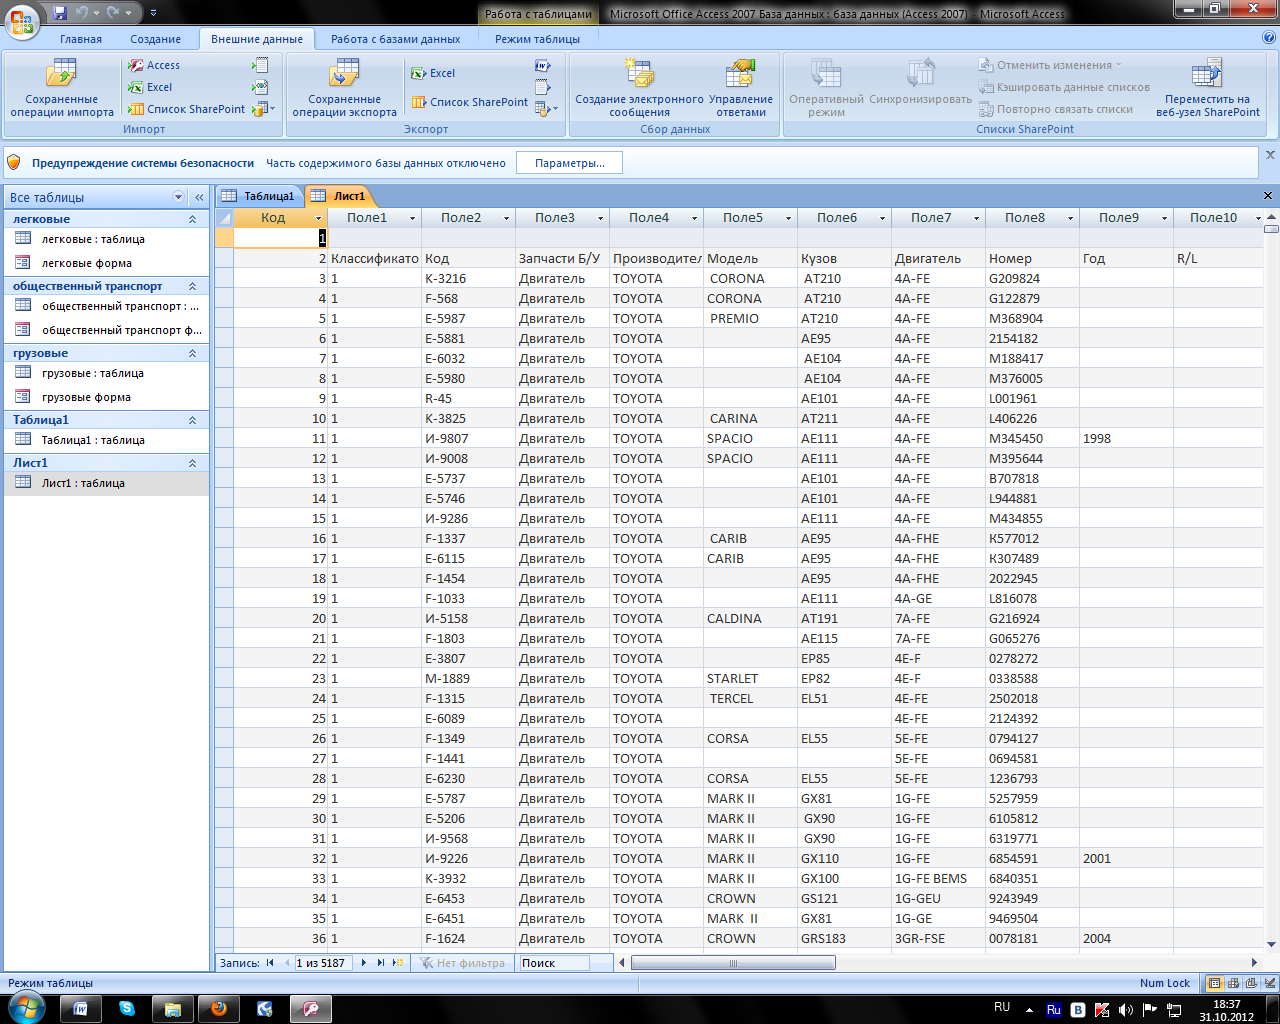
Task: Go to first record
Action: click(270, 962)
